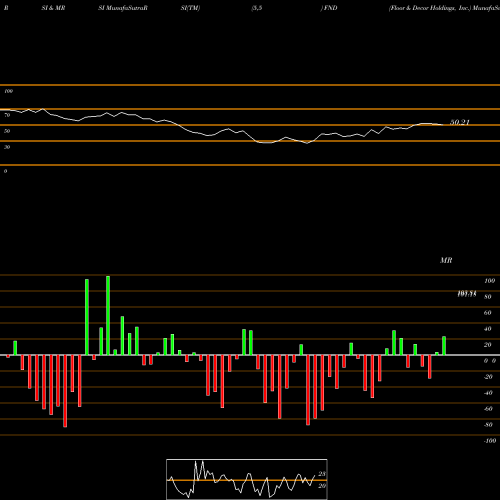Select the 28 label in the mini chart
This screenshot has height=500, width=500.
click(x=322, y=474)
